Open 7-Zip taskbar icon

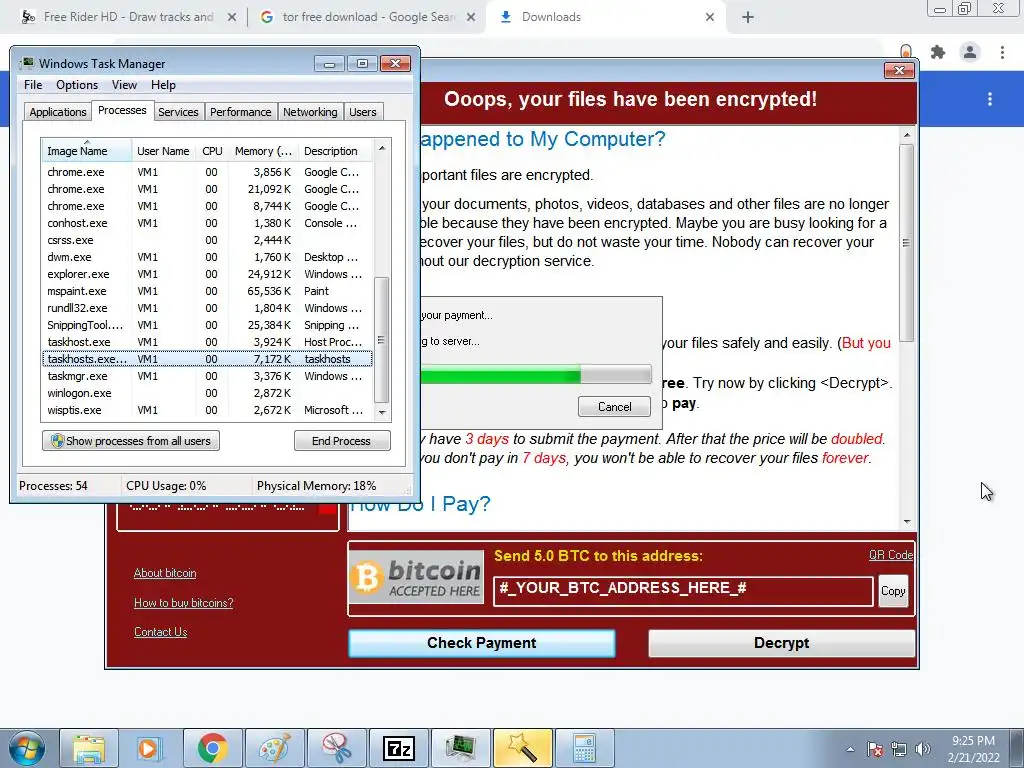tap(398, 748)
